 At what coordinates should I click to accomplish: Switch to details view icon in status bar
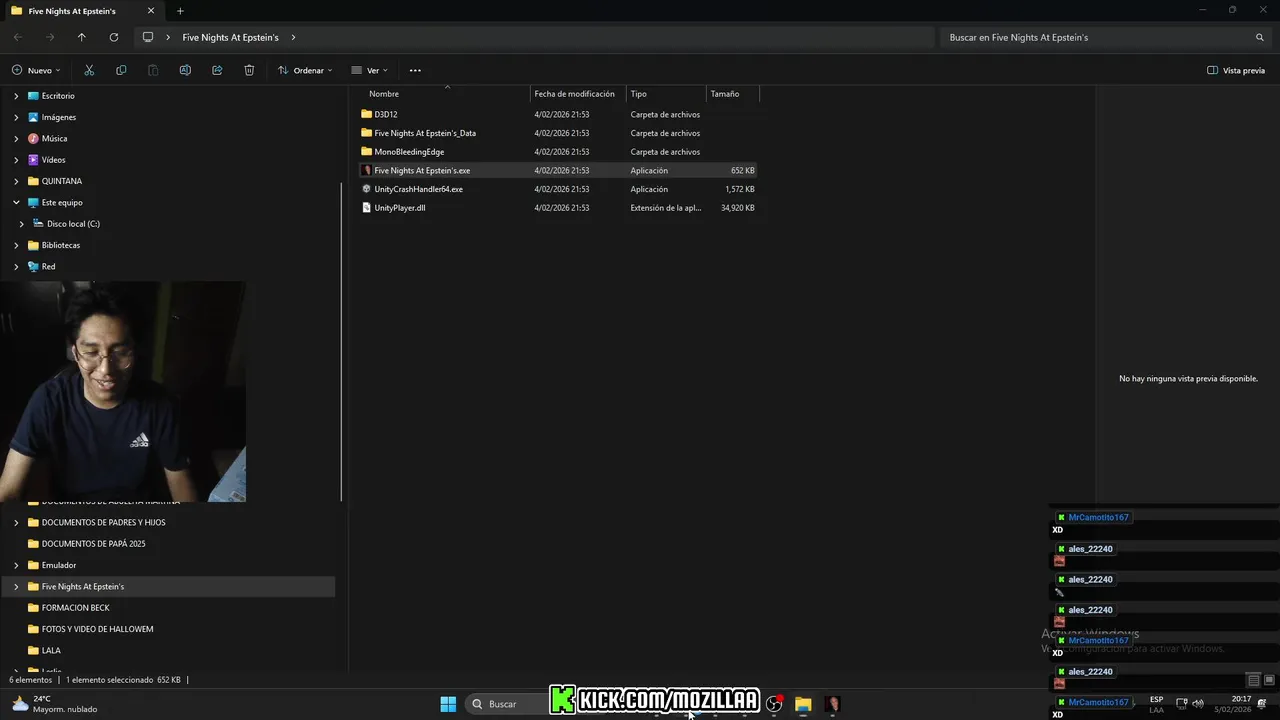click(1253, 680)
